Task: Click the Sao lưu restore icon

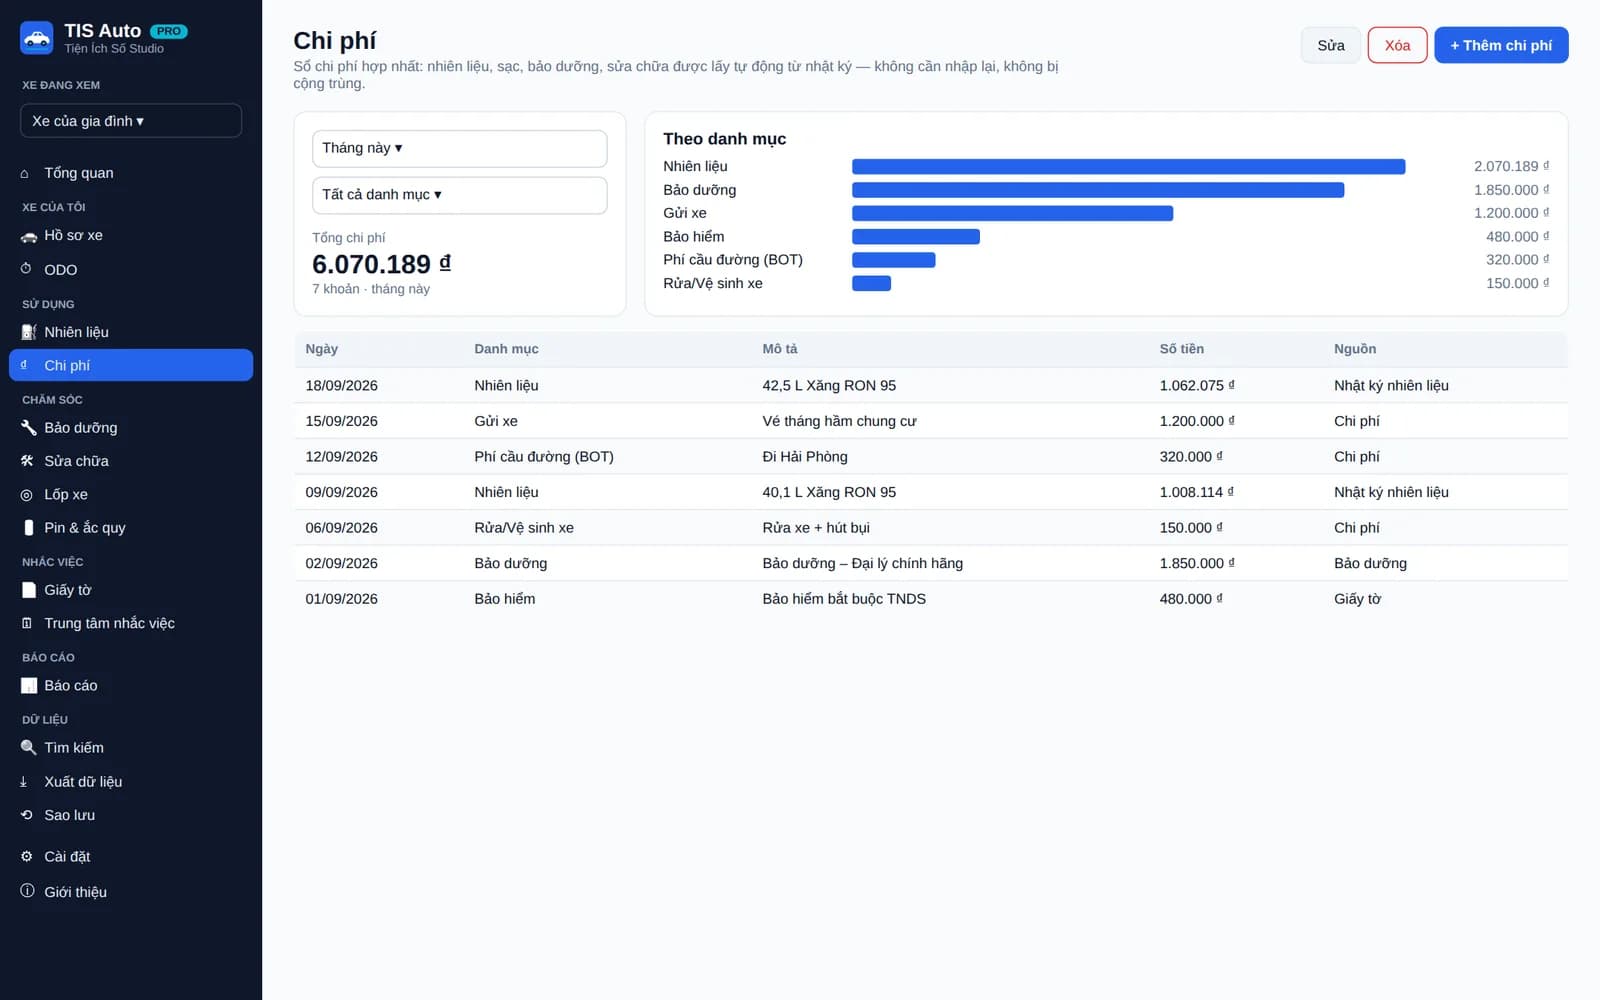Action: click(x=26, y=815)
